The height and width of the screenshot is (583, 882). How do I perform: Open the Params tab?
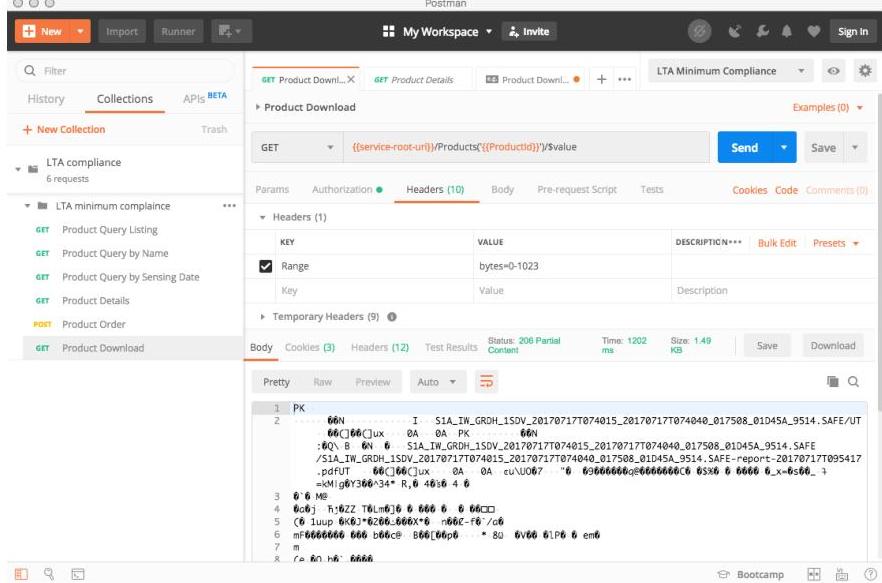pos(272,190)
